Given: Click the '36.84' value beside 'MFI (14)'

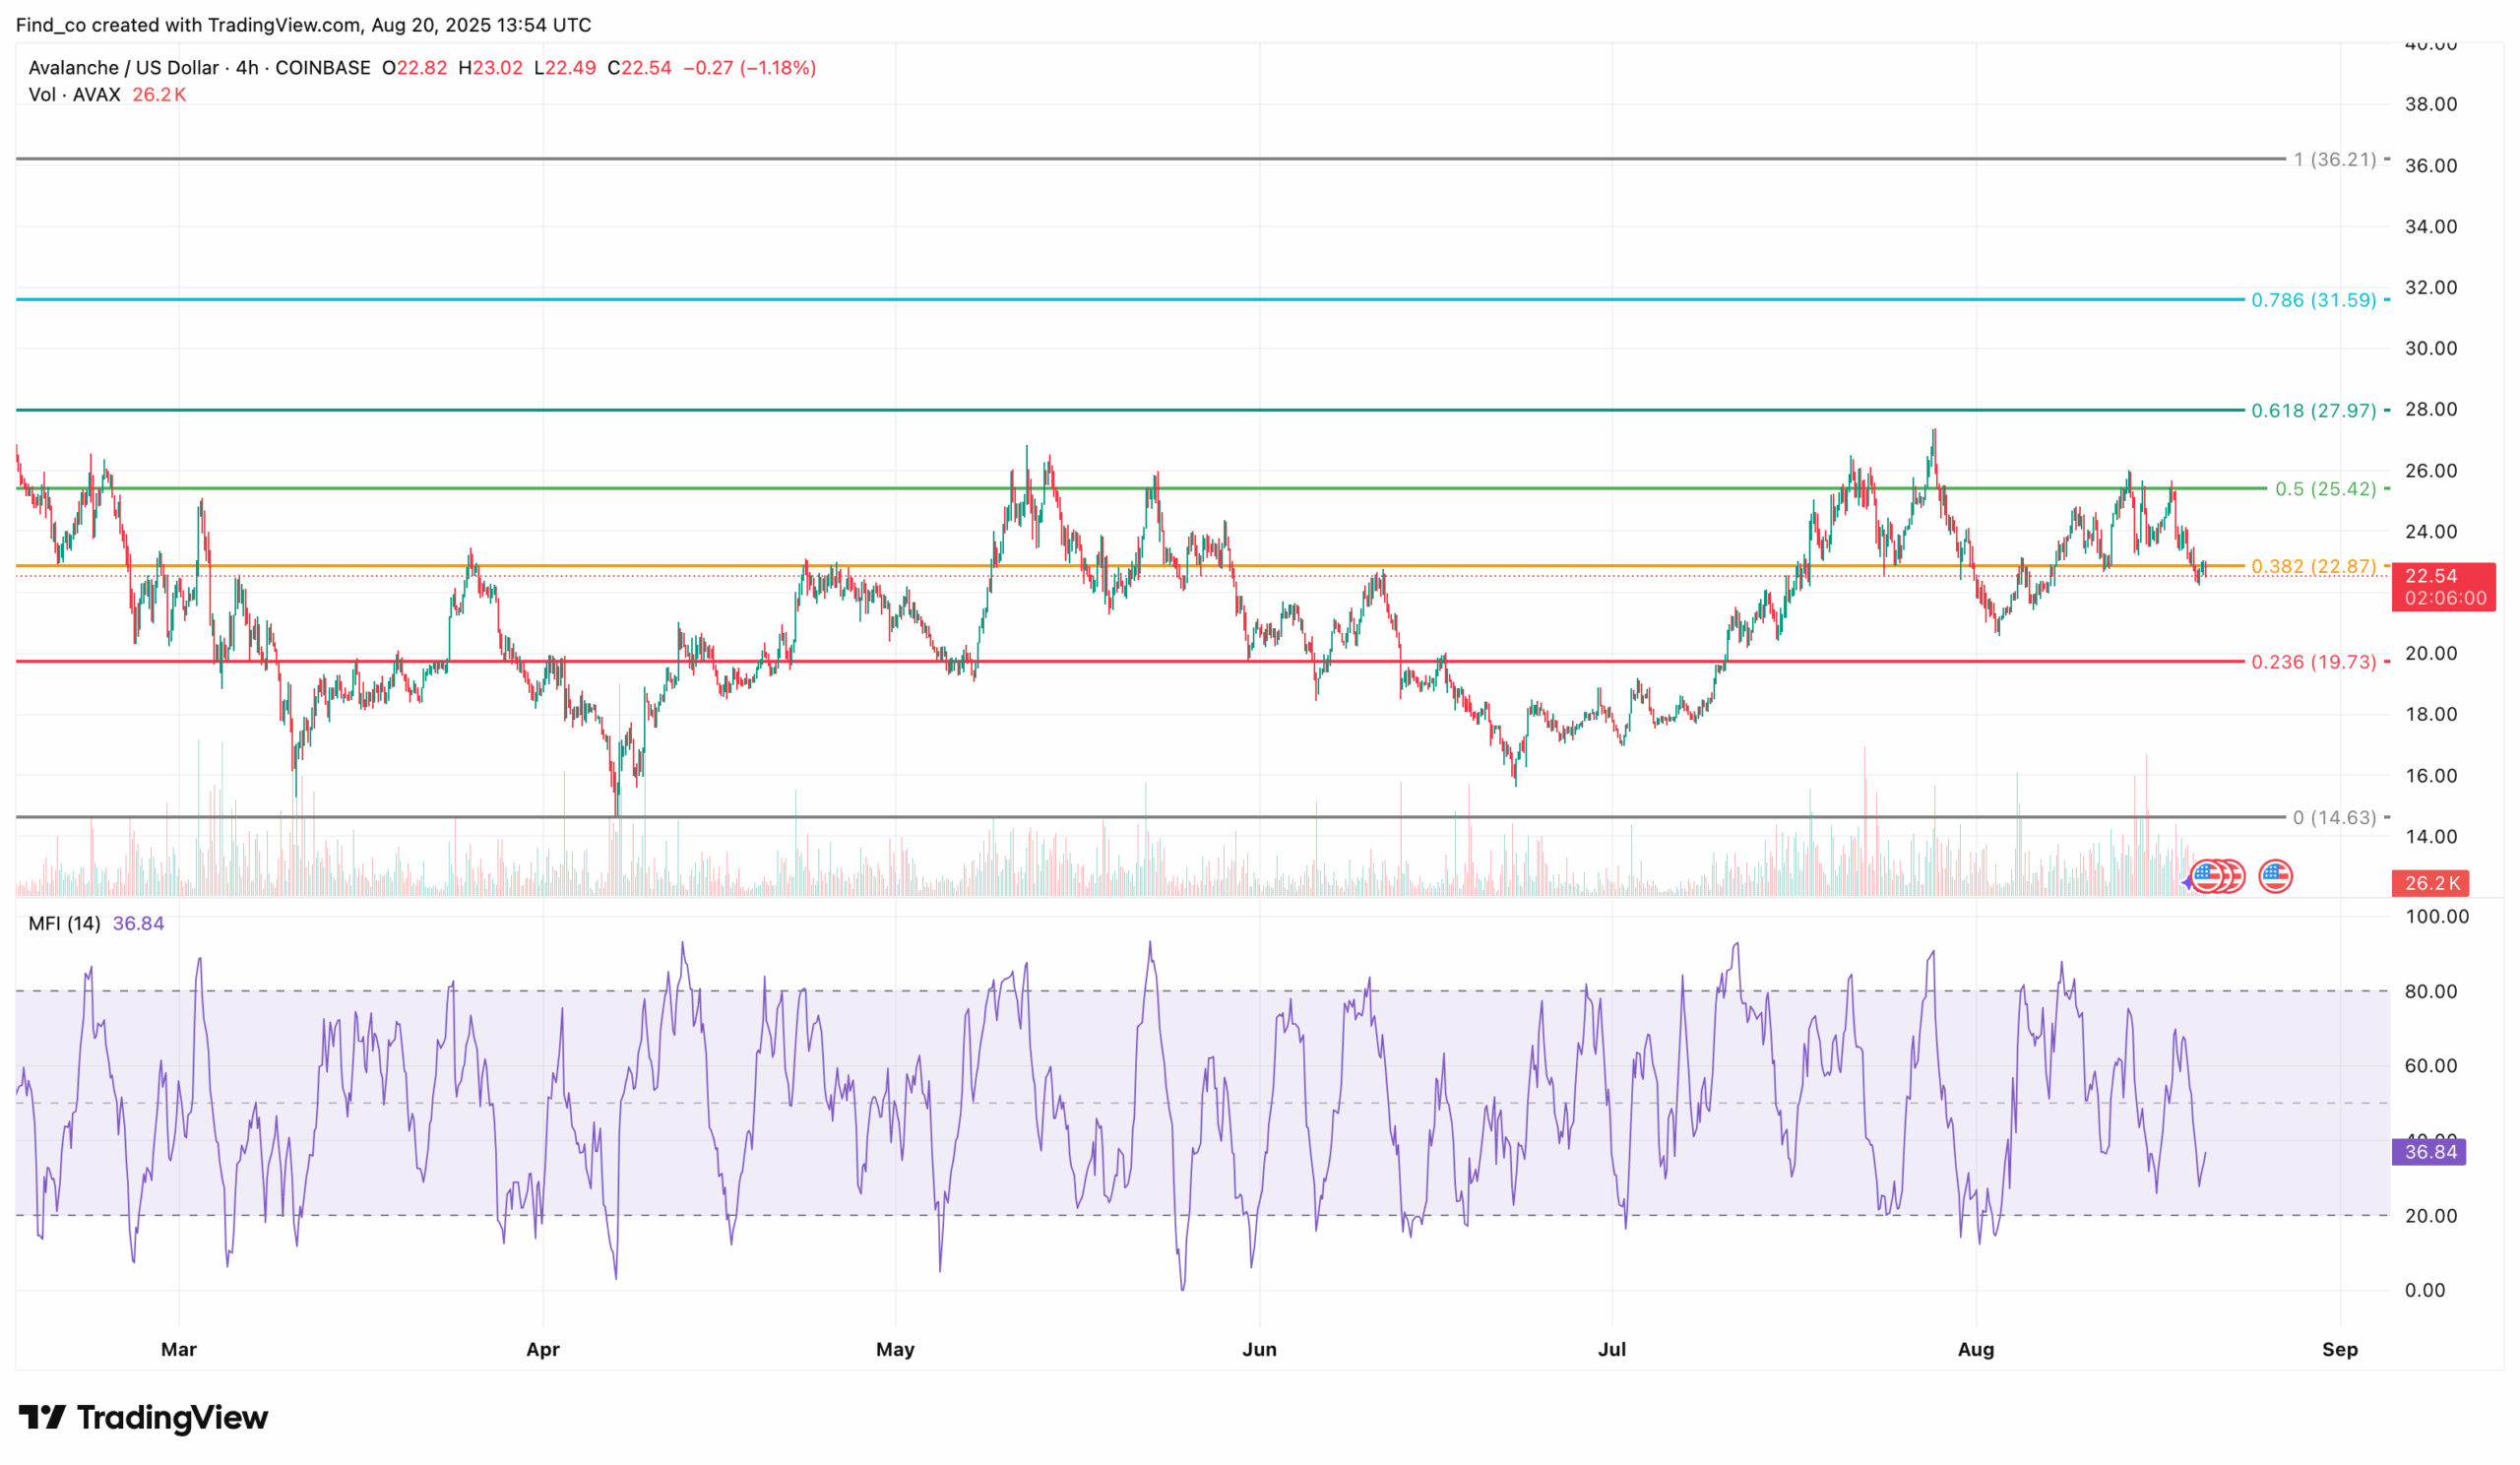Looking at the screenshot, I should point(138,924).
